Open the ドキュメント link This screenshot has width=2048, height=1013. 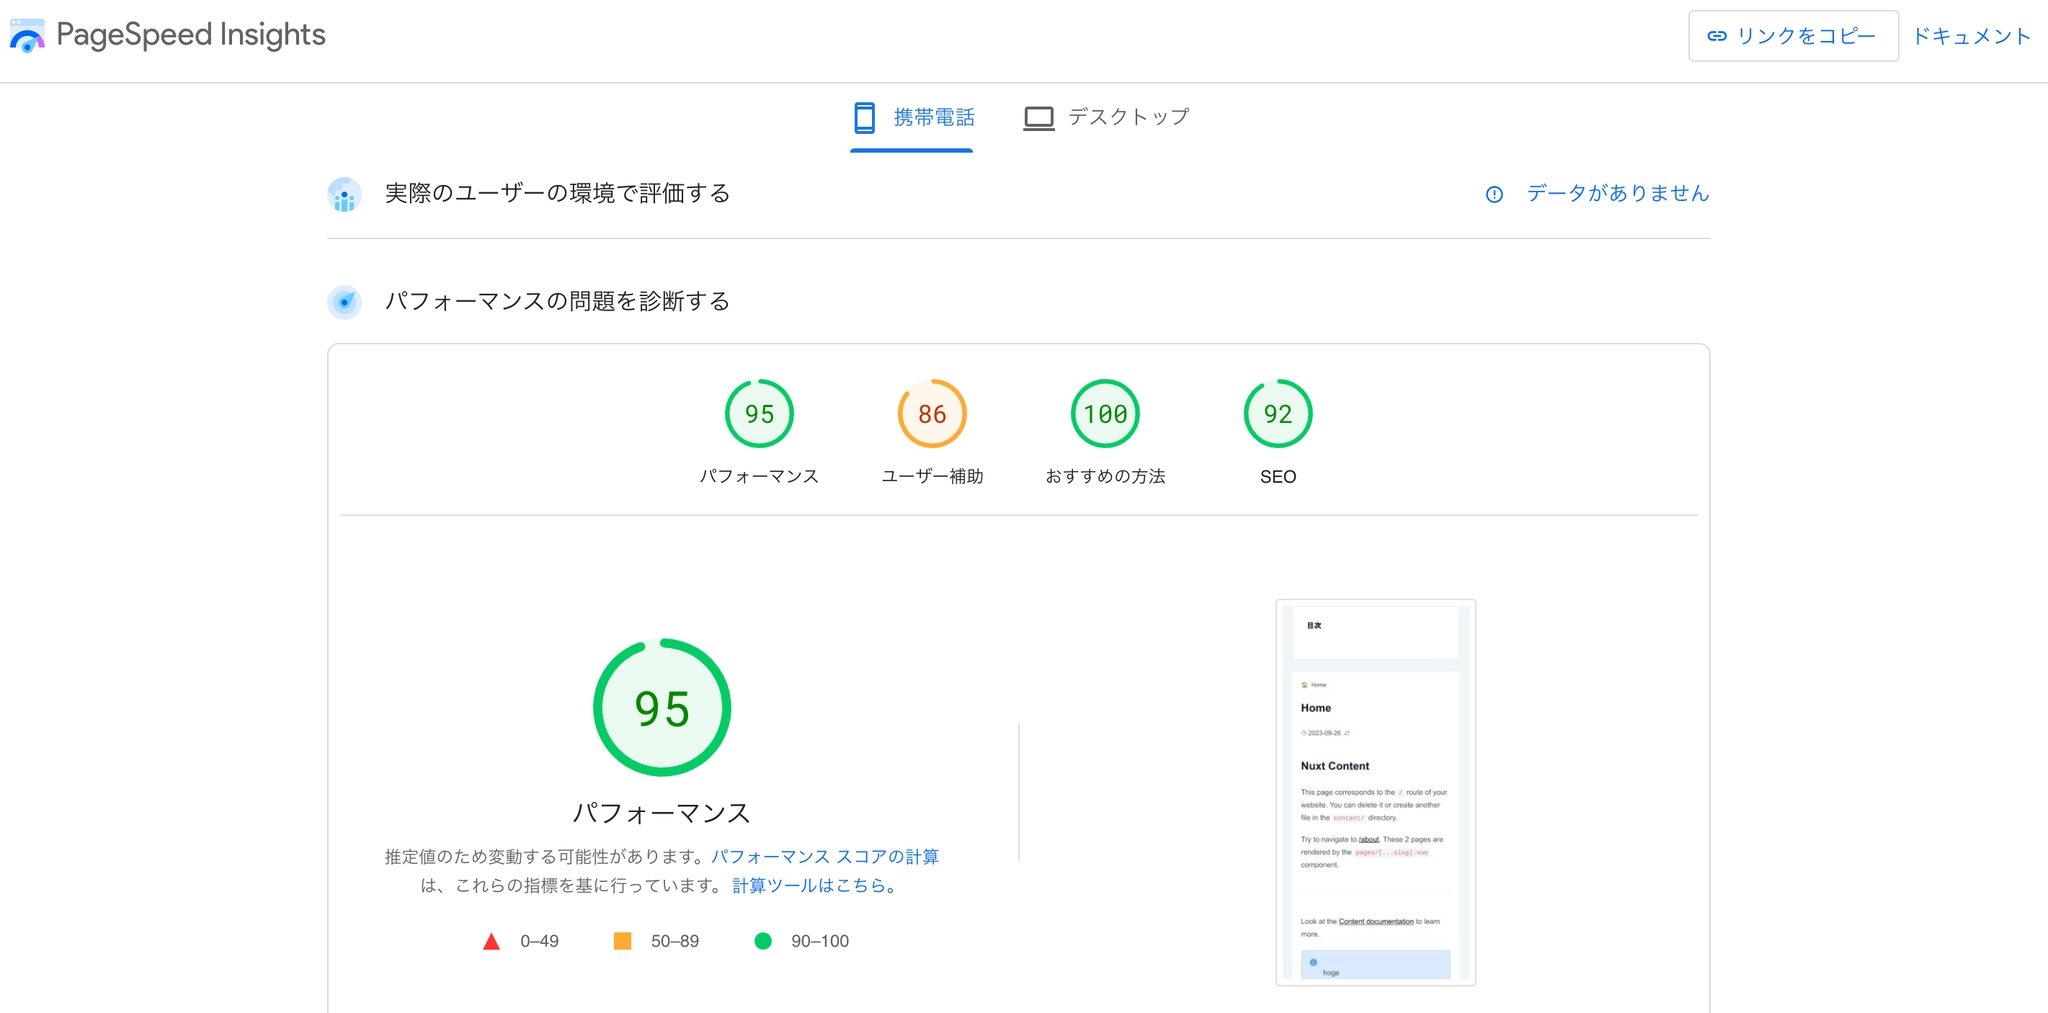pyautogui.click(x=1972, y=36)
